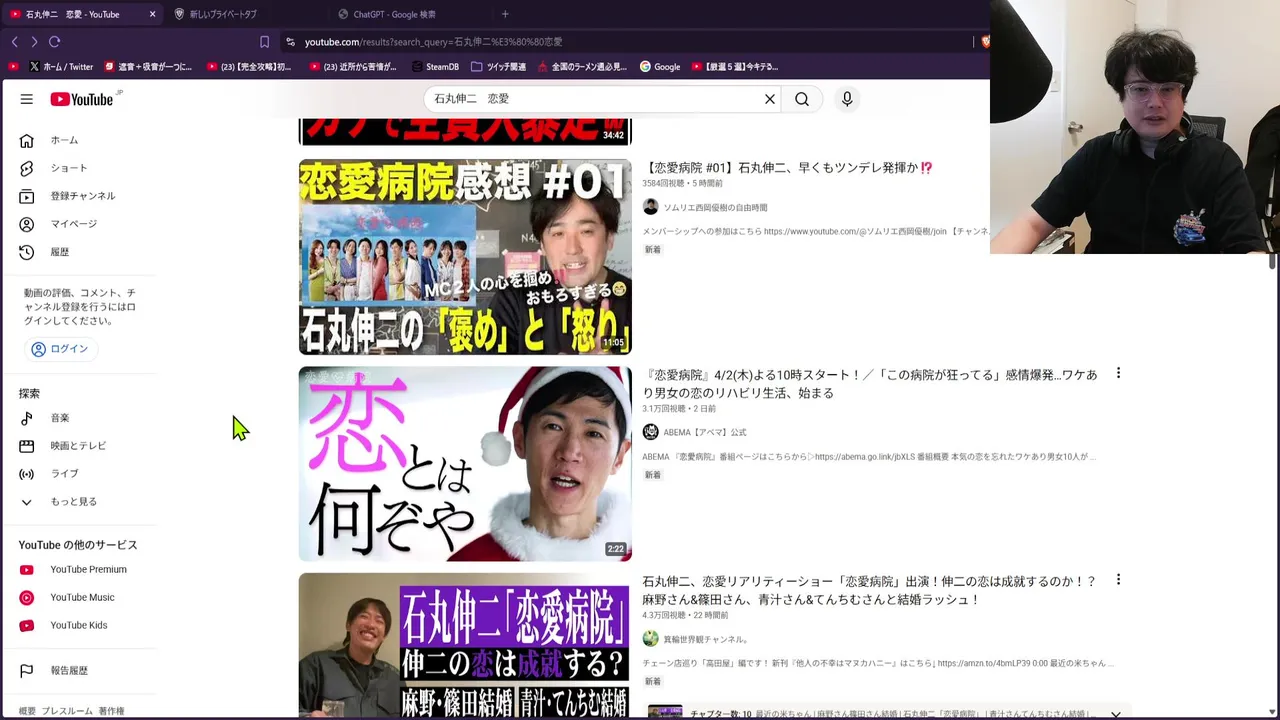The width and height of the screenshot is (1280, 720).
Task: Open 著作権 footer link
Action: tap(111, 711)
